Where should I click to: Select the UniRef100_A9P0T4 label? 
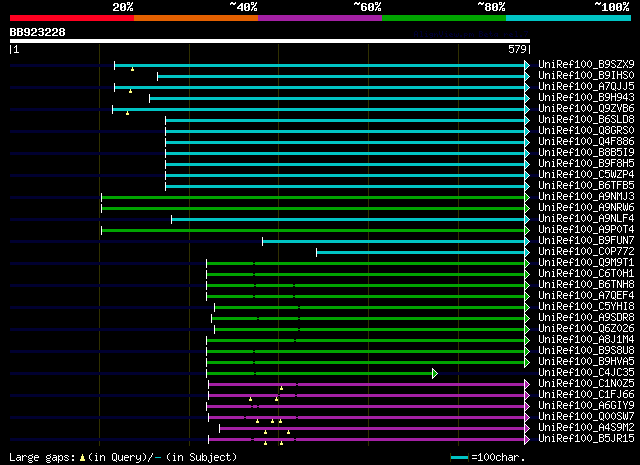pos(586,230)
